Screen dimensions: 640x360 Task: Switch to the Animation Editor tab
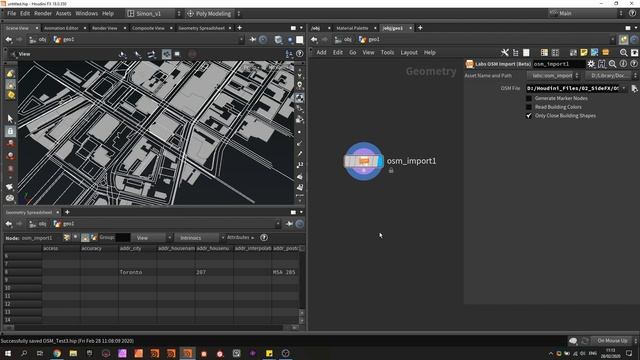[x=61, y=28]
